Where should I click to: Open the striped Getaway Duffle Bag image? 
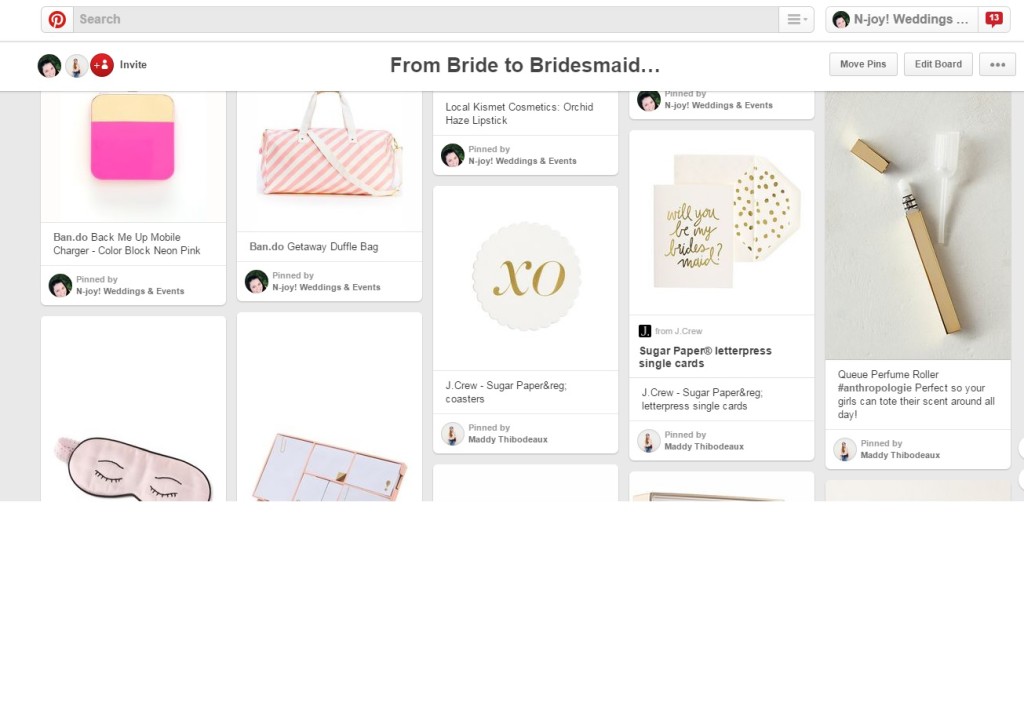coord(329,161)
